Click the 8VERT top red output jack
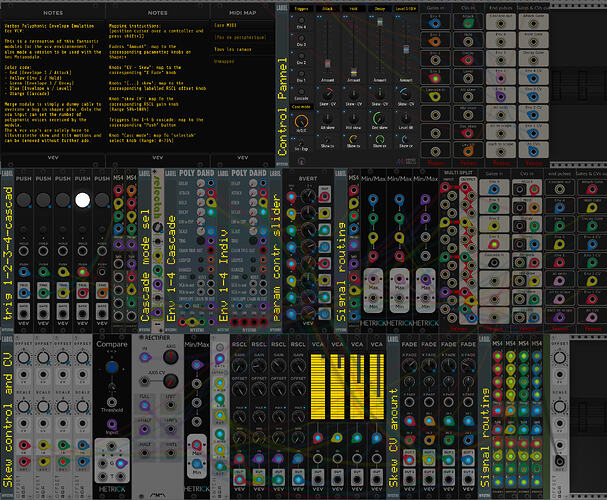Image resolution: width=607 pixels, height=500 pixels. click(x=324, y=196)
